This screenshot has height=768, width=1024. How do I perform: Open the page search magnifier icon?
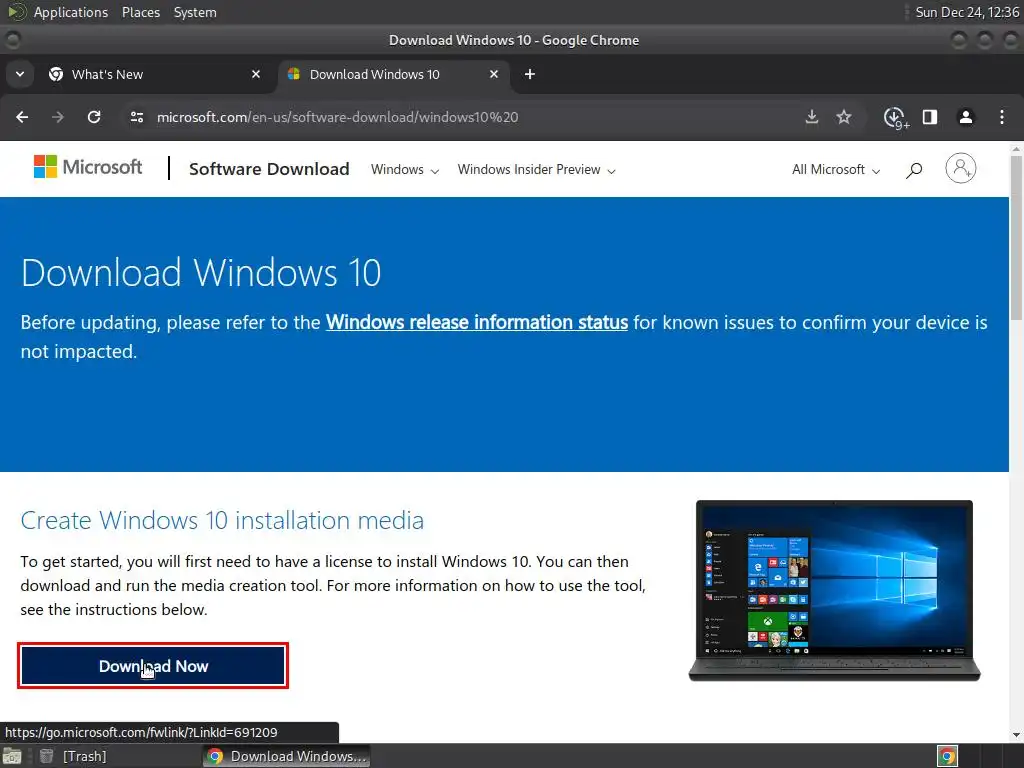[914, 170]
